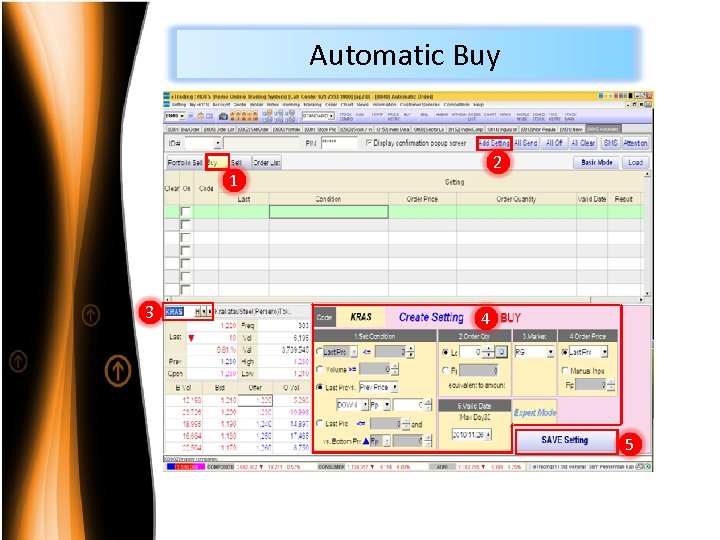Click the Lot quantity input field
Screen dimensions: 720x540
472,352
